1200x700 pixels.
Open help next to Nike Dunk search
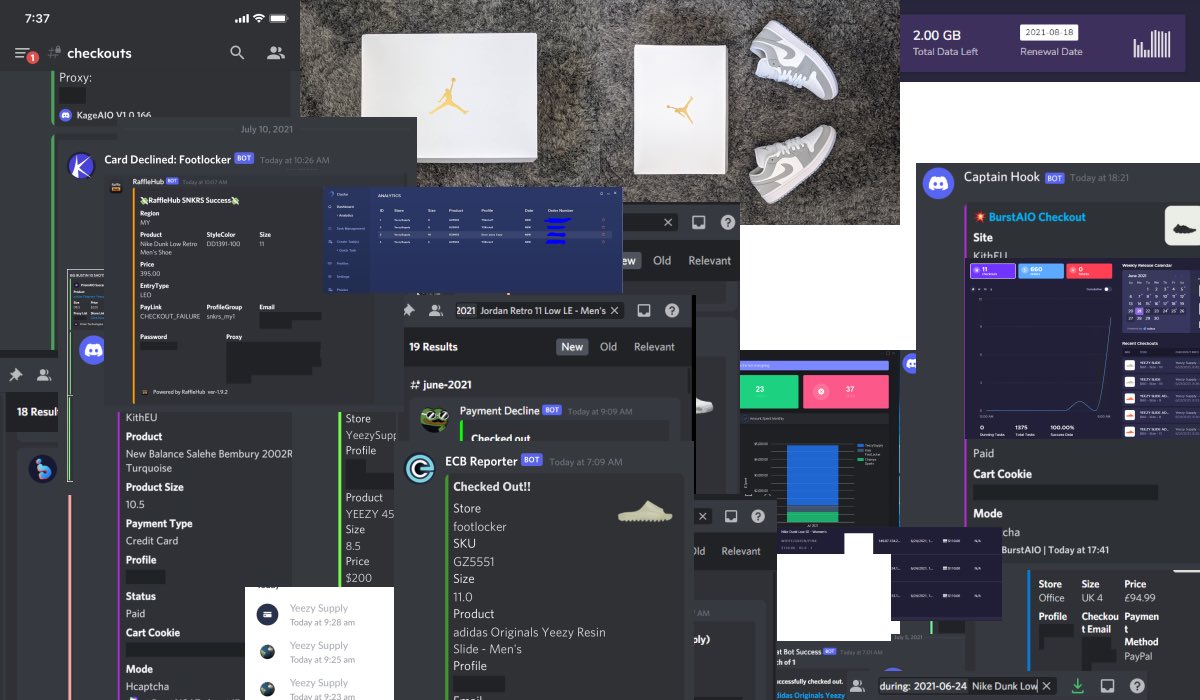coord(1137,686)
